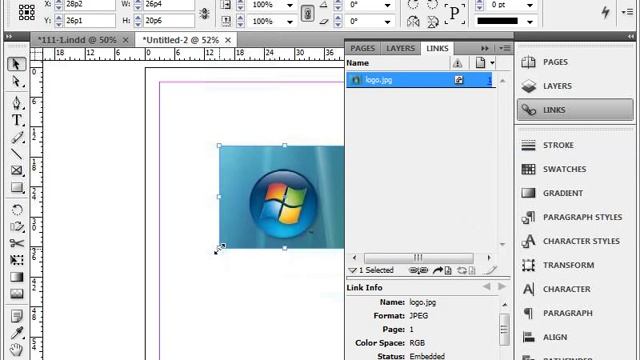This screenshot has width=640, height=360.
Task: Open the scale X percentage dropdown
Action: (x=290, y=5)
